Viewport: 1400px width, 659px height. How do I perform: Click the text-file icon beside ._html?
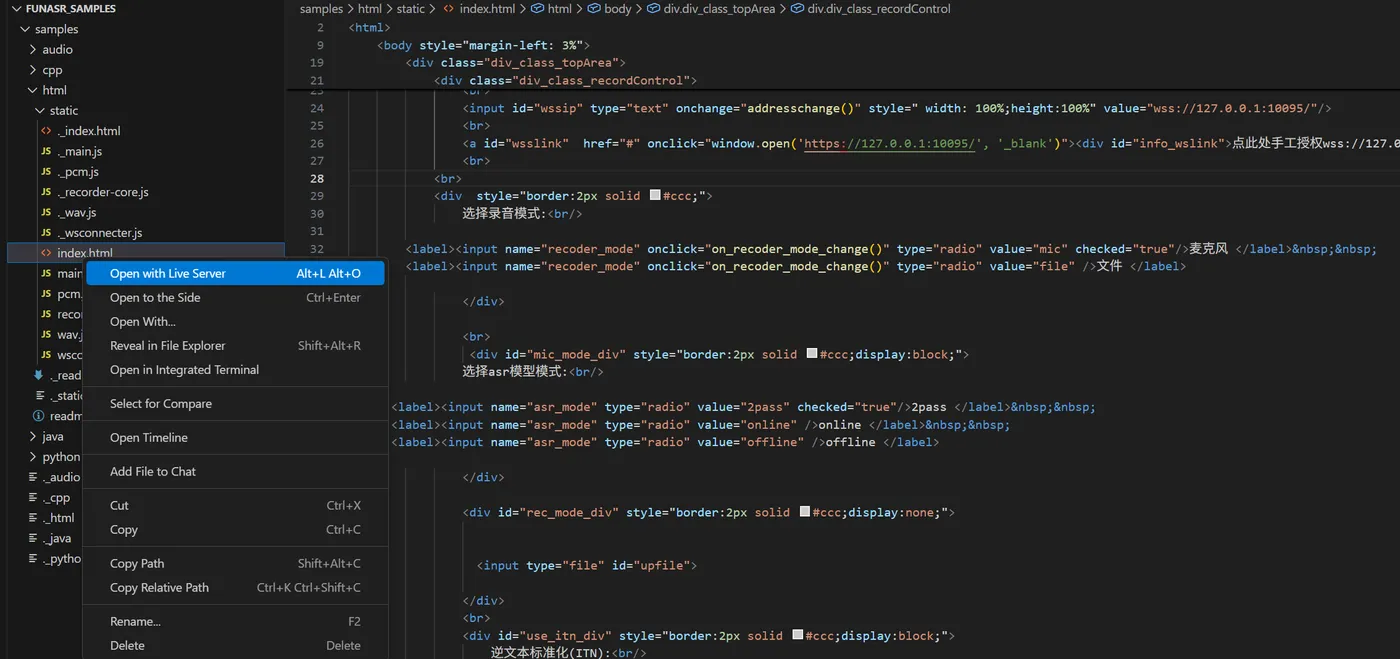[33, 518]
